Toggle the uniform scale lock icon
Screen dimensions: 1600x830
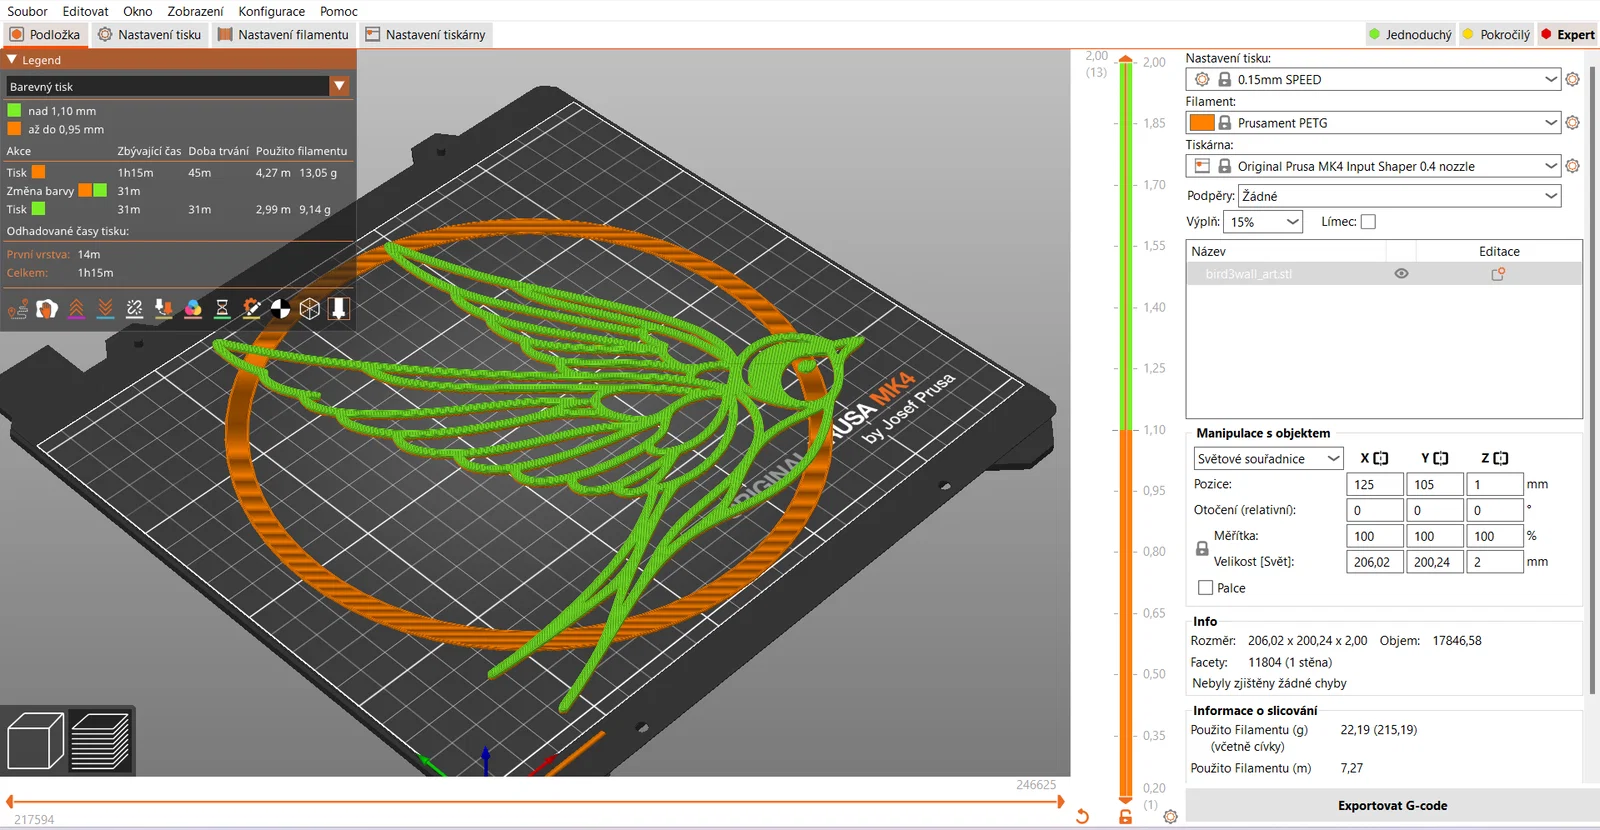(x=1202, y=549)
